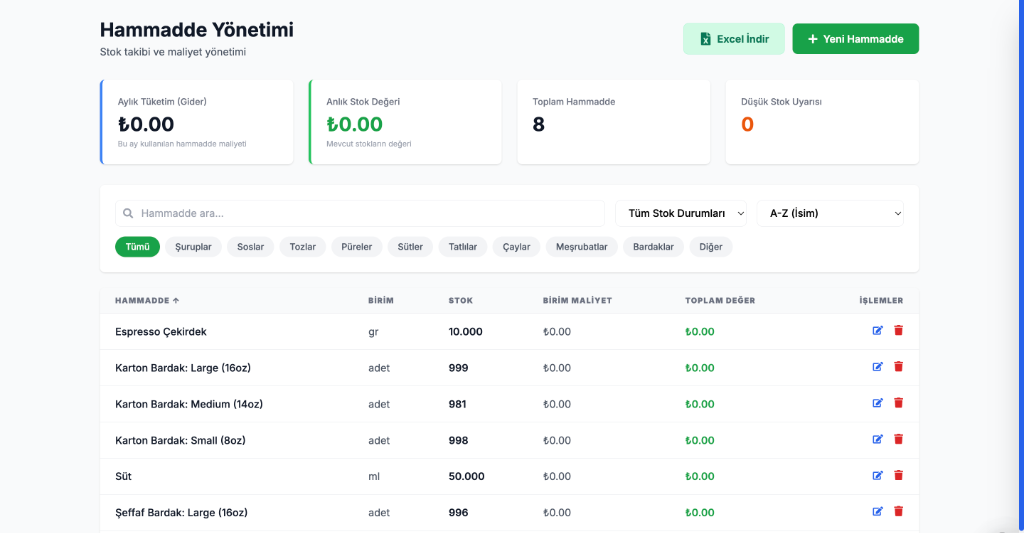
Task: Click trash icon for Karton Bardak: Medium (14oz)
Action: coord(898,403)
